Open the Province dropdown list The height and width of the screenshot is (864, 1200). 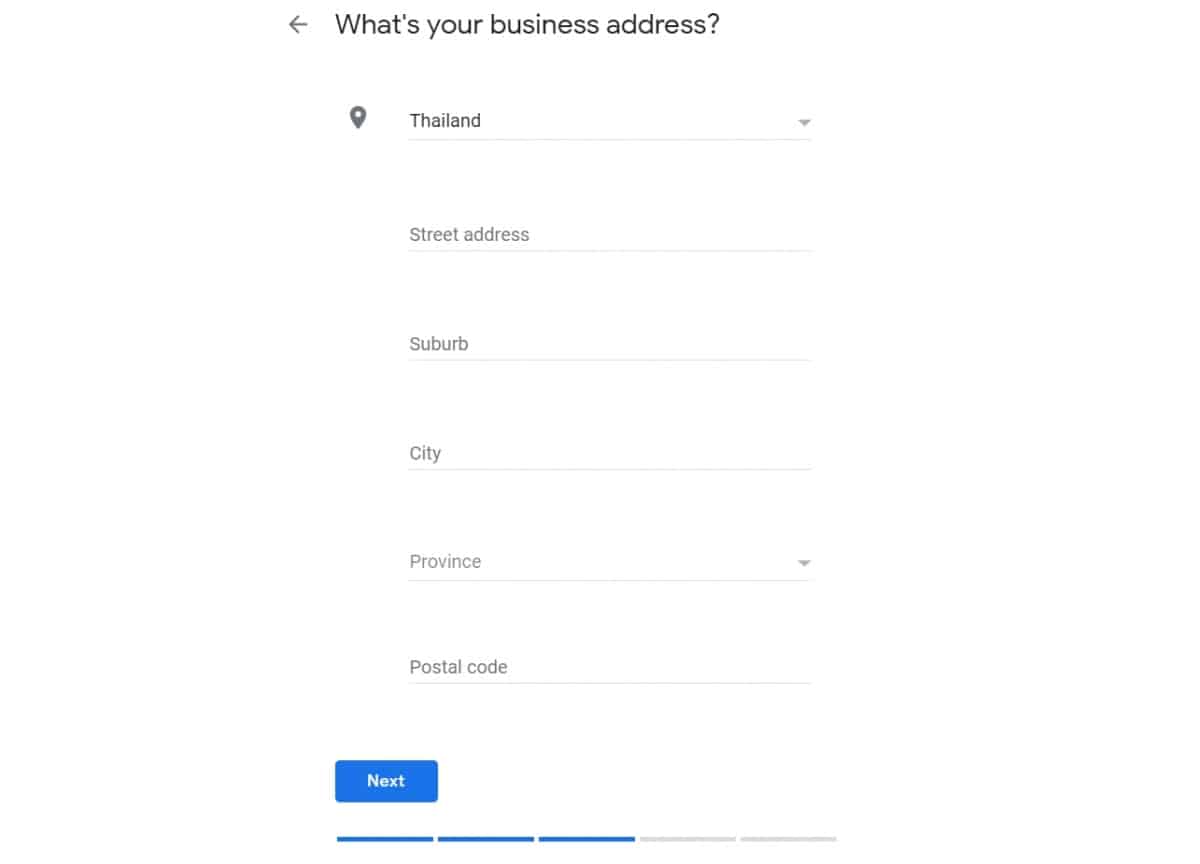click(610, 562)
